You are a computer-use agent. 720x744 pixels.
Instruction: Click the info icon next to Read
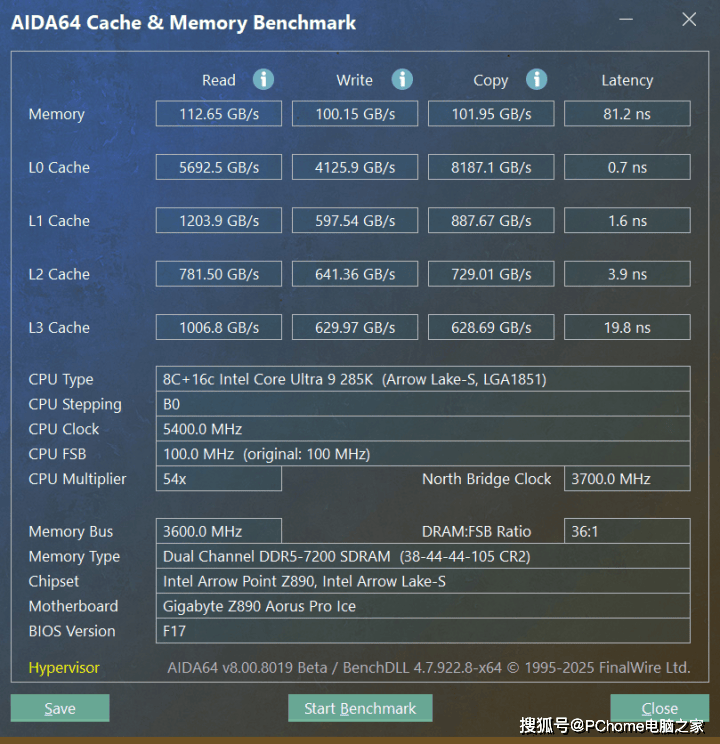pyautogui.click(x=263, y=80)
